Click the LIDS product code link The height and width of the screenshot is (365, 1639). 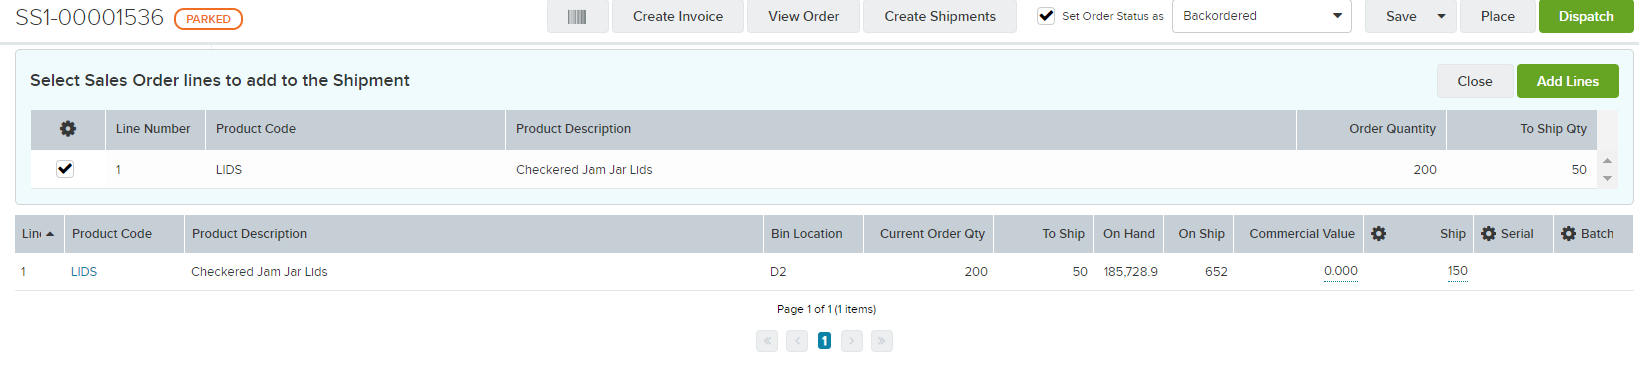84,272
